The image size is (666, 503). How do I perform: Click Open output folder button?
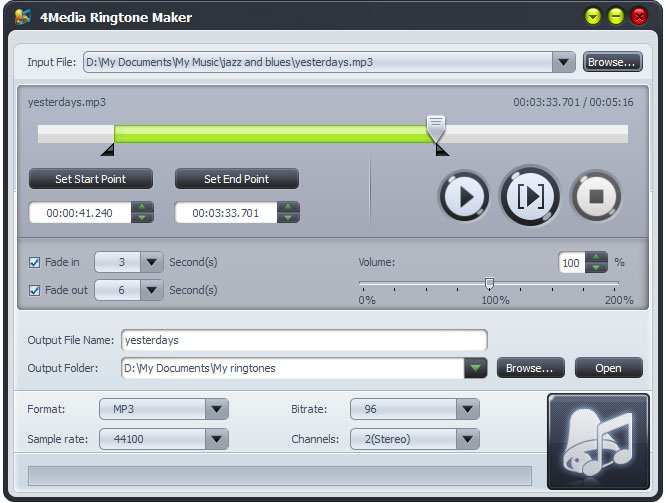coord(609,368)
